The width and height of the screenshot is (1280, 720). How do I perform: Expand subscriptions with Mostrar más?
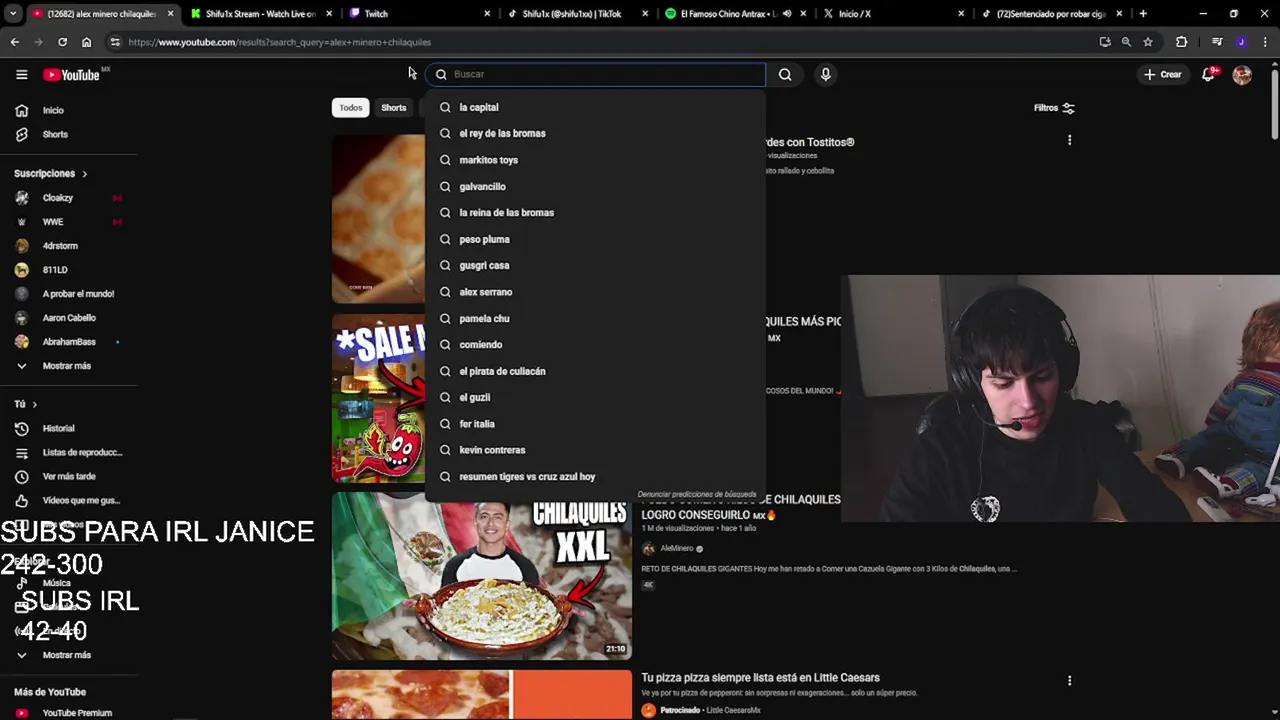67,366
